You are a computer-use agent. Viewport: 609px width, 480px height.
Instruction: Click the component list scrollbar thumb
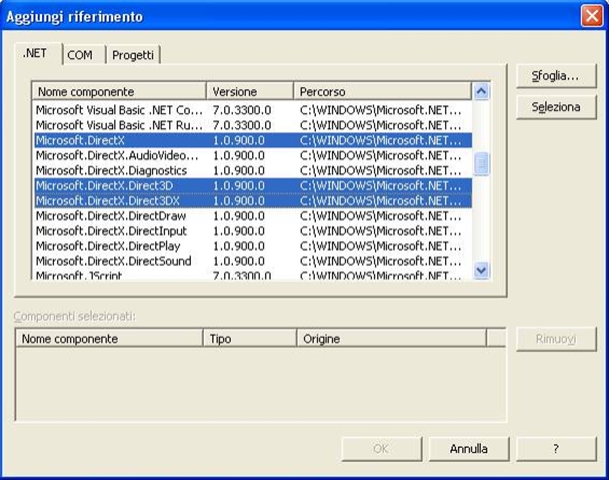click(481, 163)
